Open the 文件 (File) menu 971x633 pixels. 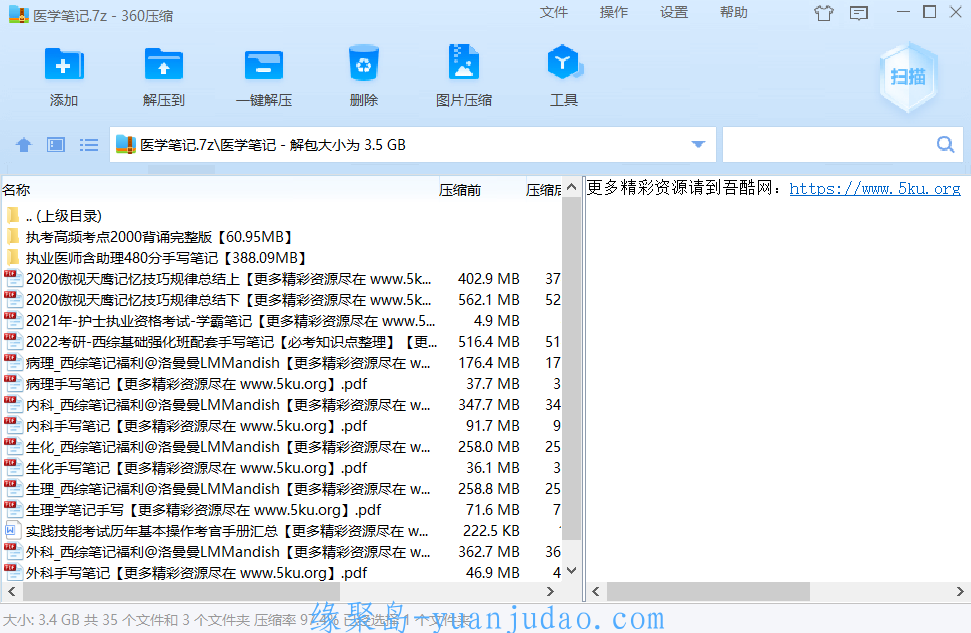click(x=554, y=13)
